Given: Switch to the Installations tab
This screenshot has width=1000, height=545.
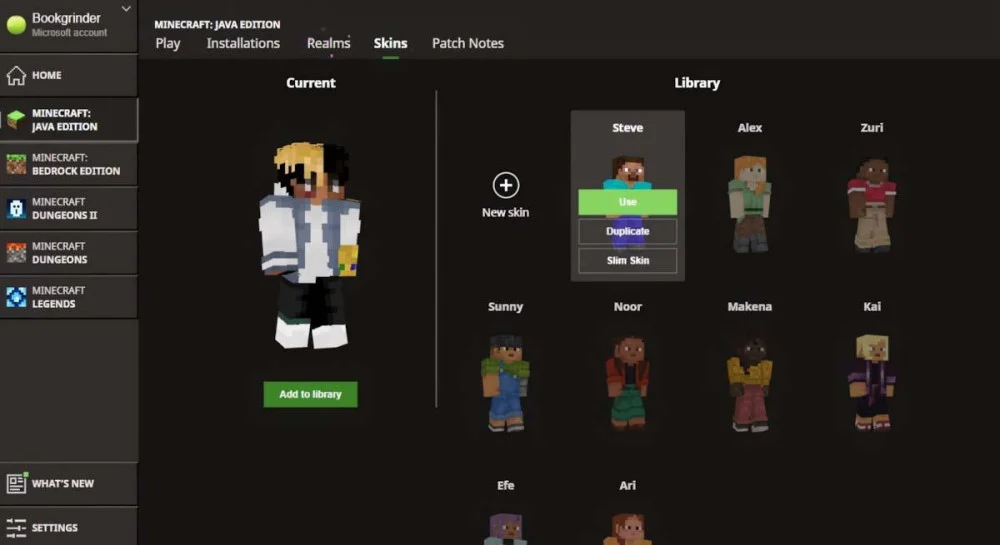Looking at the screenshot, I should click(243, 43).
